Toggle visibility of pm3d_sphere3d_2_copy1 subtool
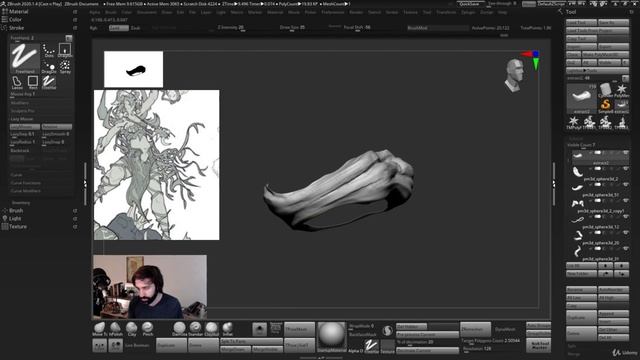 pos(625,200)
